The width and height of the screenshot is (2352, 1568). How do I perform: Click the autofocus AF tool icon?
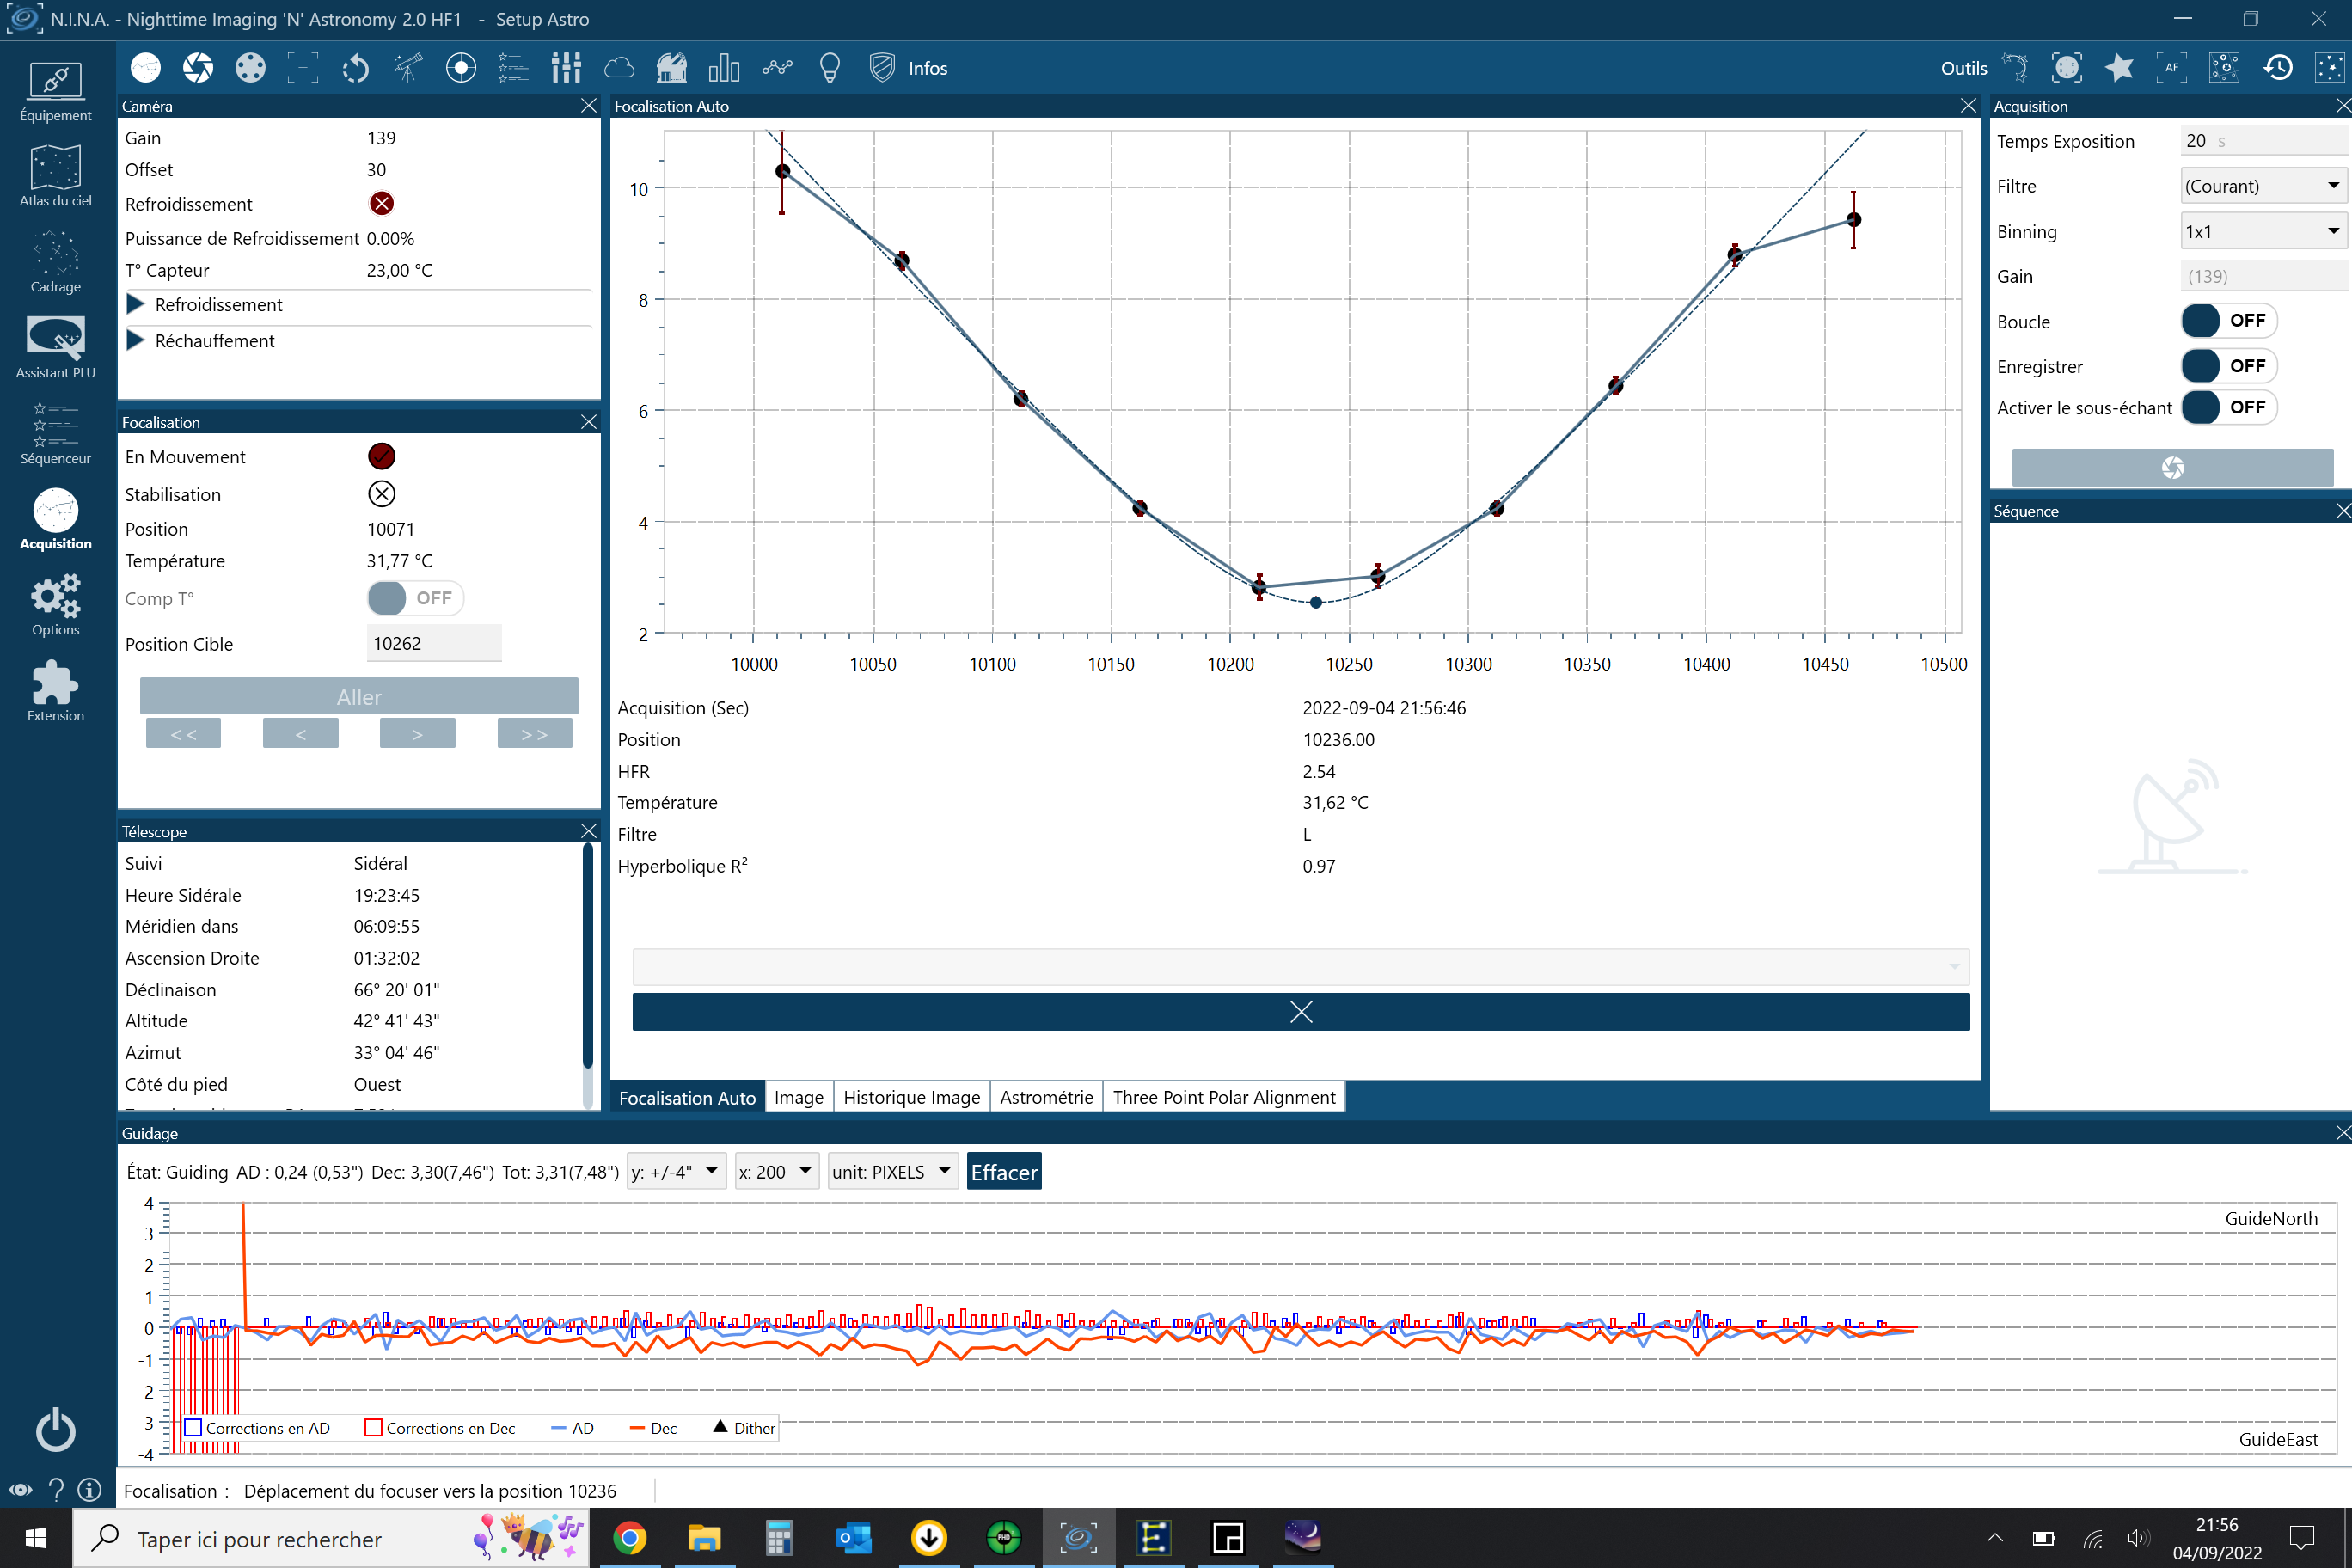point(2171,68)
